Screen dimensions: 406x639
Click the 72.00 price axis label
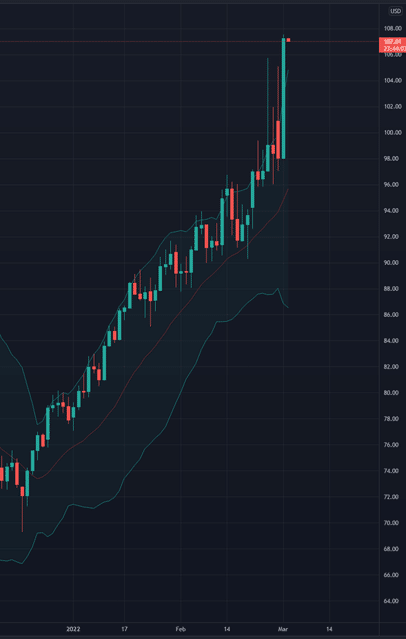click(392, 497)
